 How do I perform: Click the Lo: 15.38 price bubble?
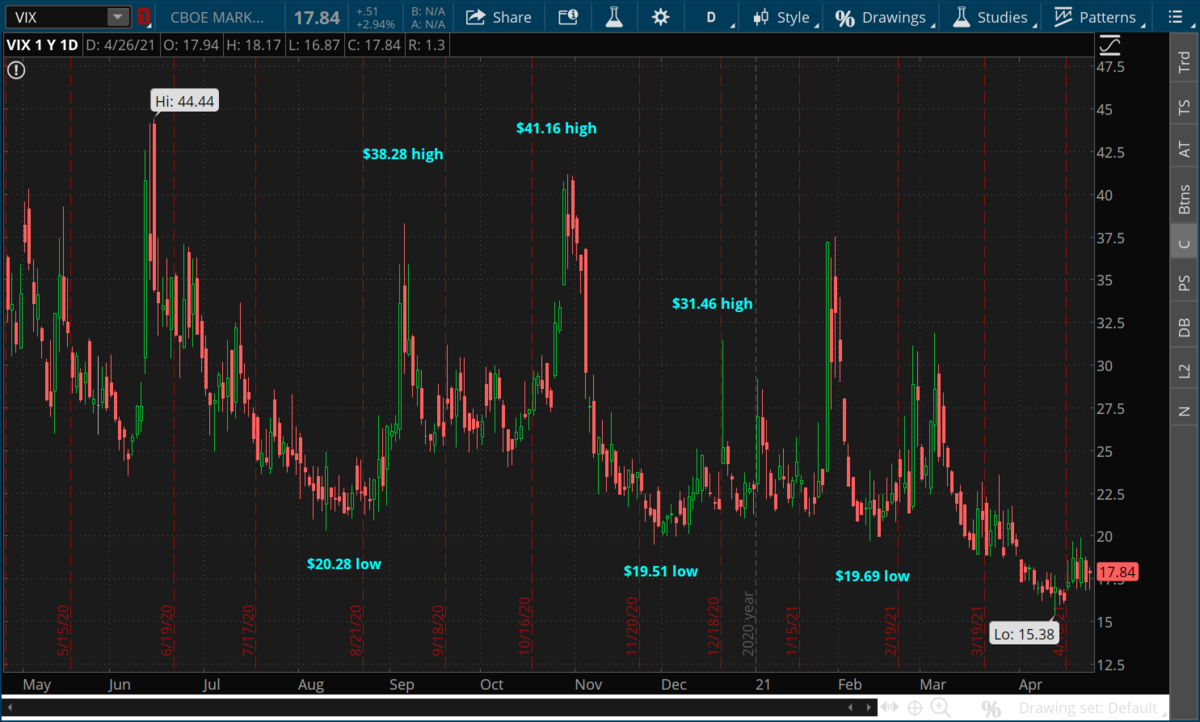(x=1022, y=633)
